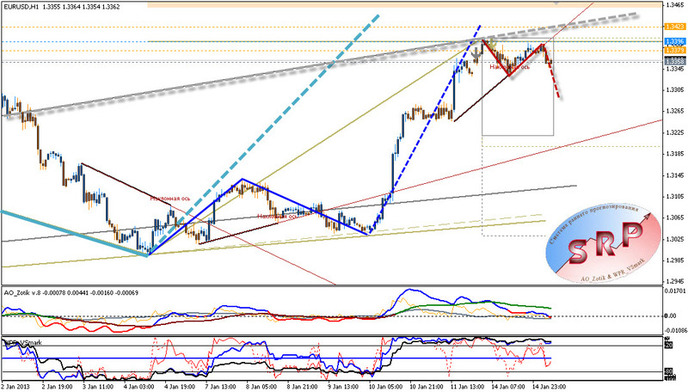Click the 0.01701 value on AO scale
Viewport: 688px width, 392px height.
tap(676, 291)
